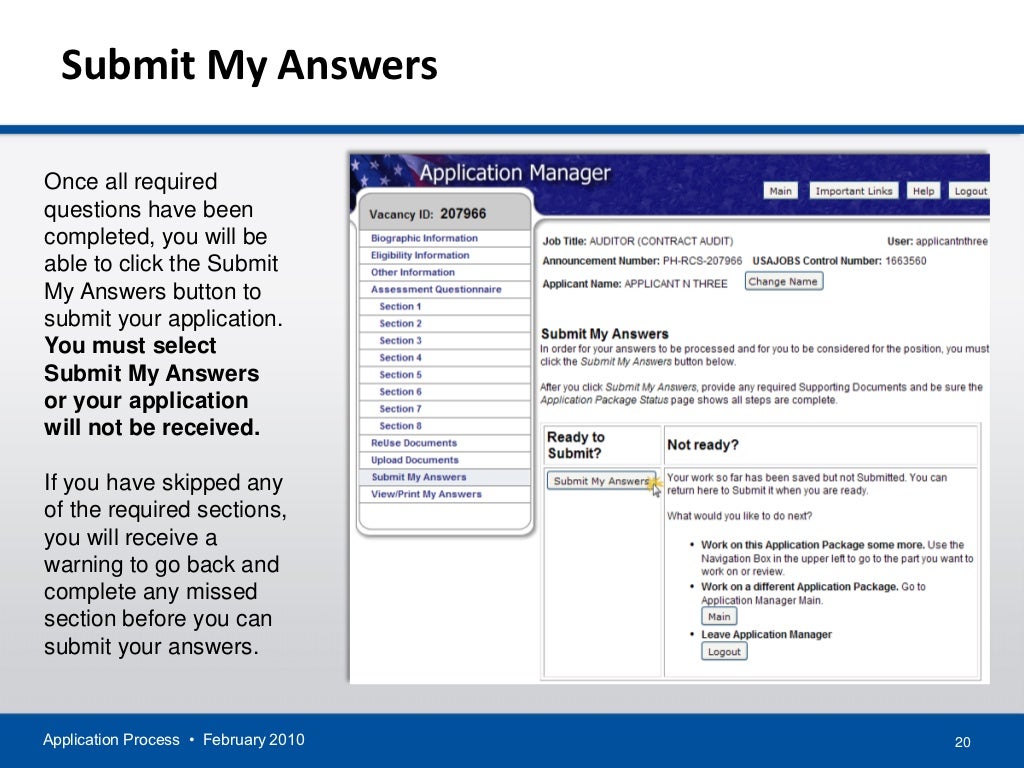The height and width of the screenshot is (768, 1024).
Task: Click 'Leave Application Manager' text
Action: pyautogui.click(x=766, y=634)
